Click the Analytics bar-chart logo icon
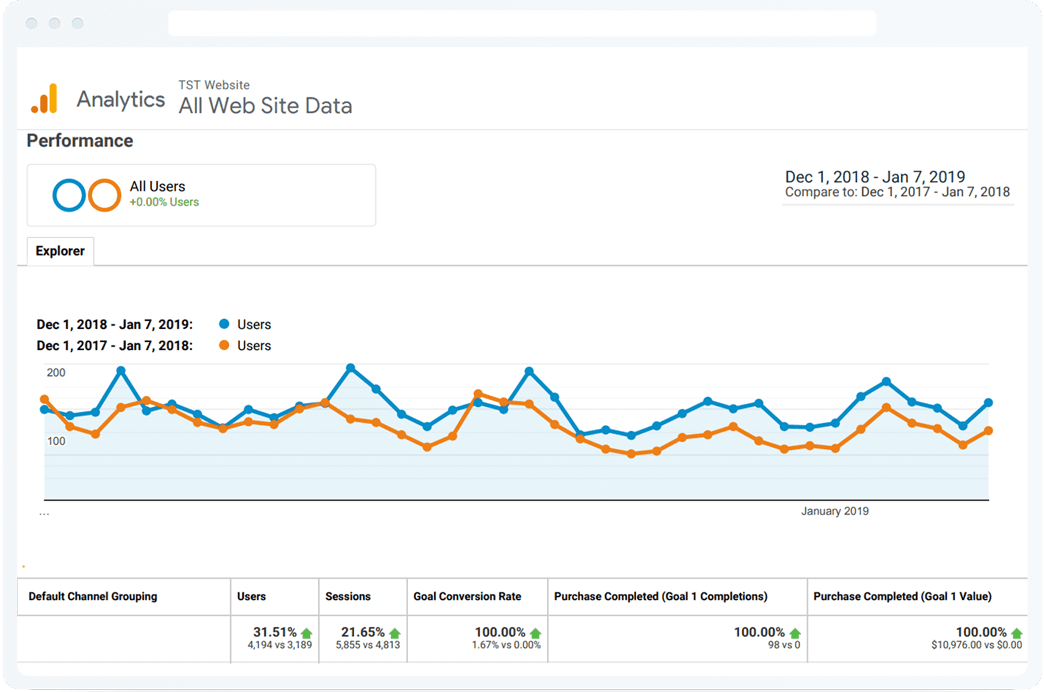This screenshot has width=1044, height=692. [x=44, y=97]
